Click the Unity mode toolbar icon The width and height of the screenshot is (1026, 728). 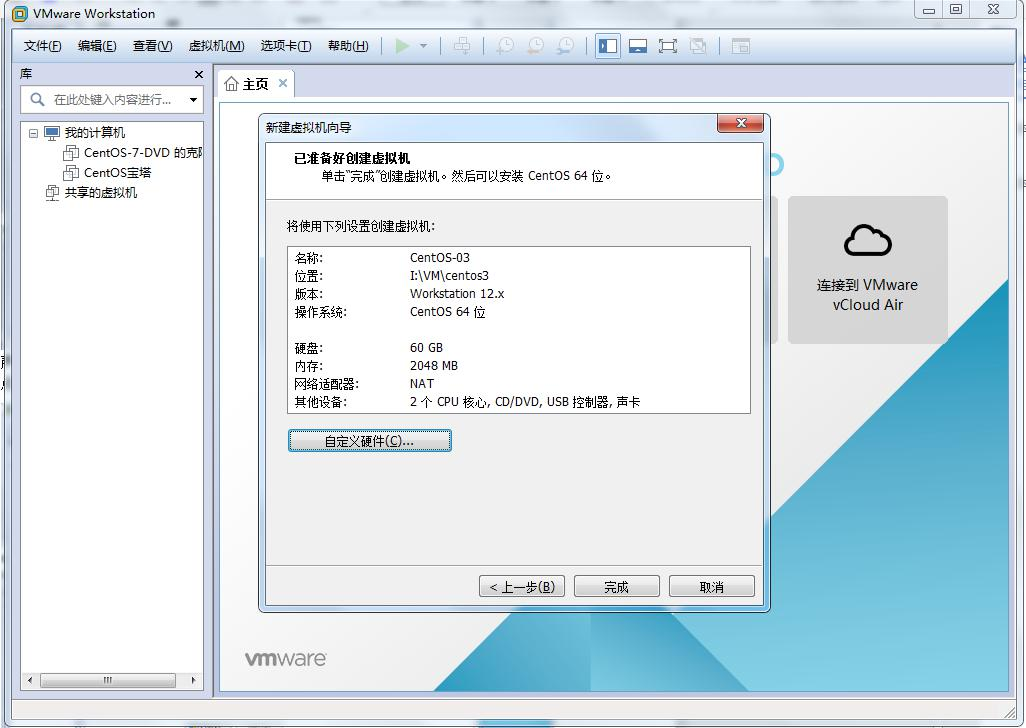(698, 46)
